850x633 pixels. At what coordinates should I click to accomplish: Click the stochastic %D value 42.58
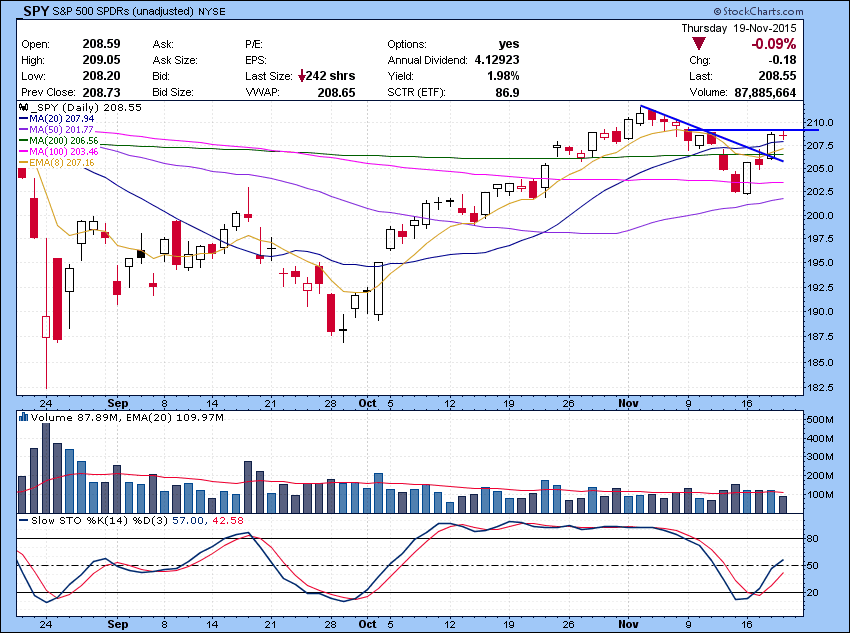click(x=228, y=520)
